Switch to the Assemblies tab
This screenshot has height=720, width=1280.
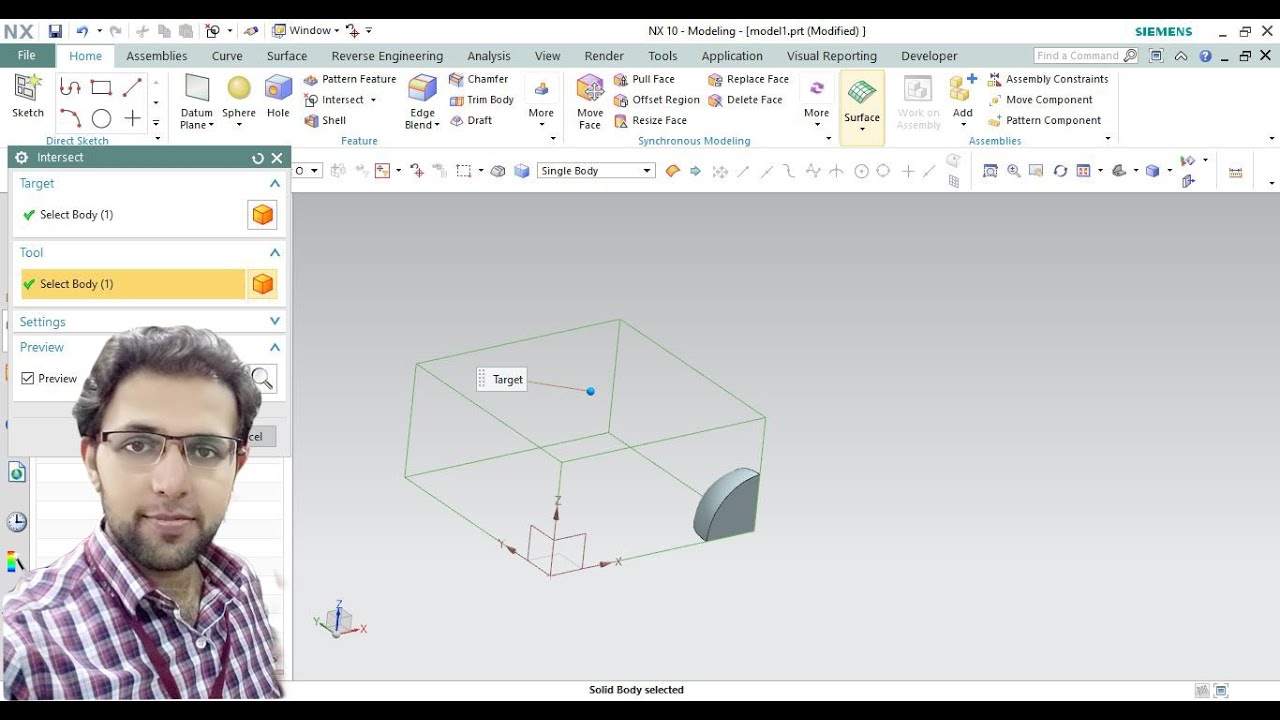157,56
